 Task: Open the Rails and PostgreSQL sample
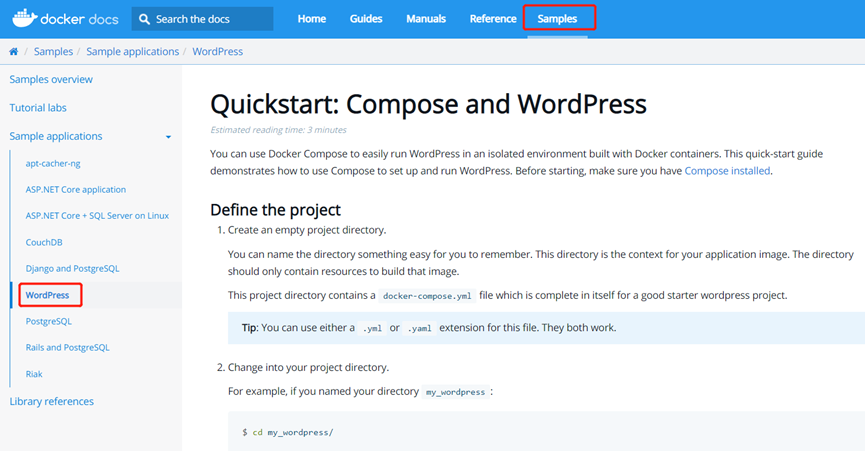pos(67,347)
